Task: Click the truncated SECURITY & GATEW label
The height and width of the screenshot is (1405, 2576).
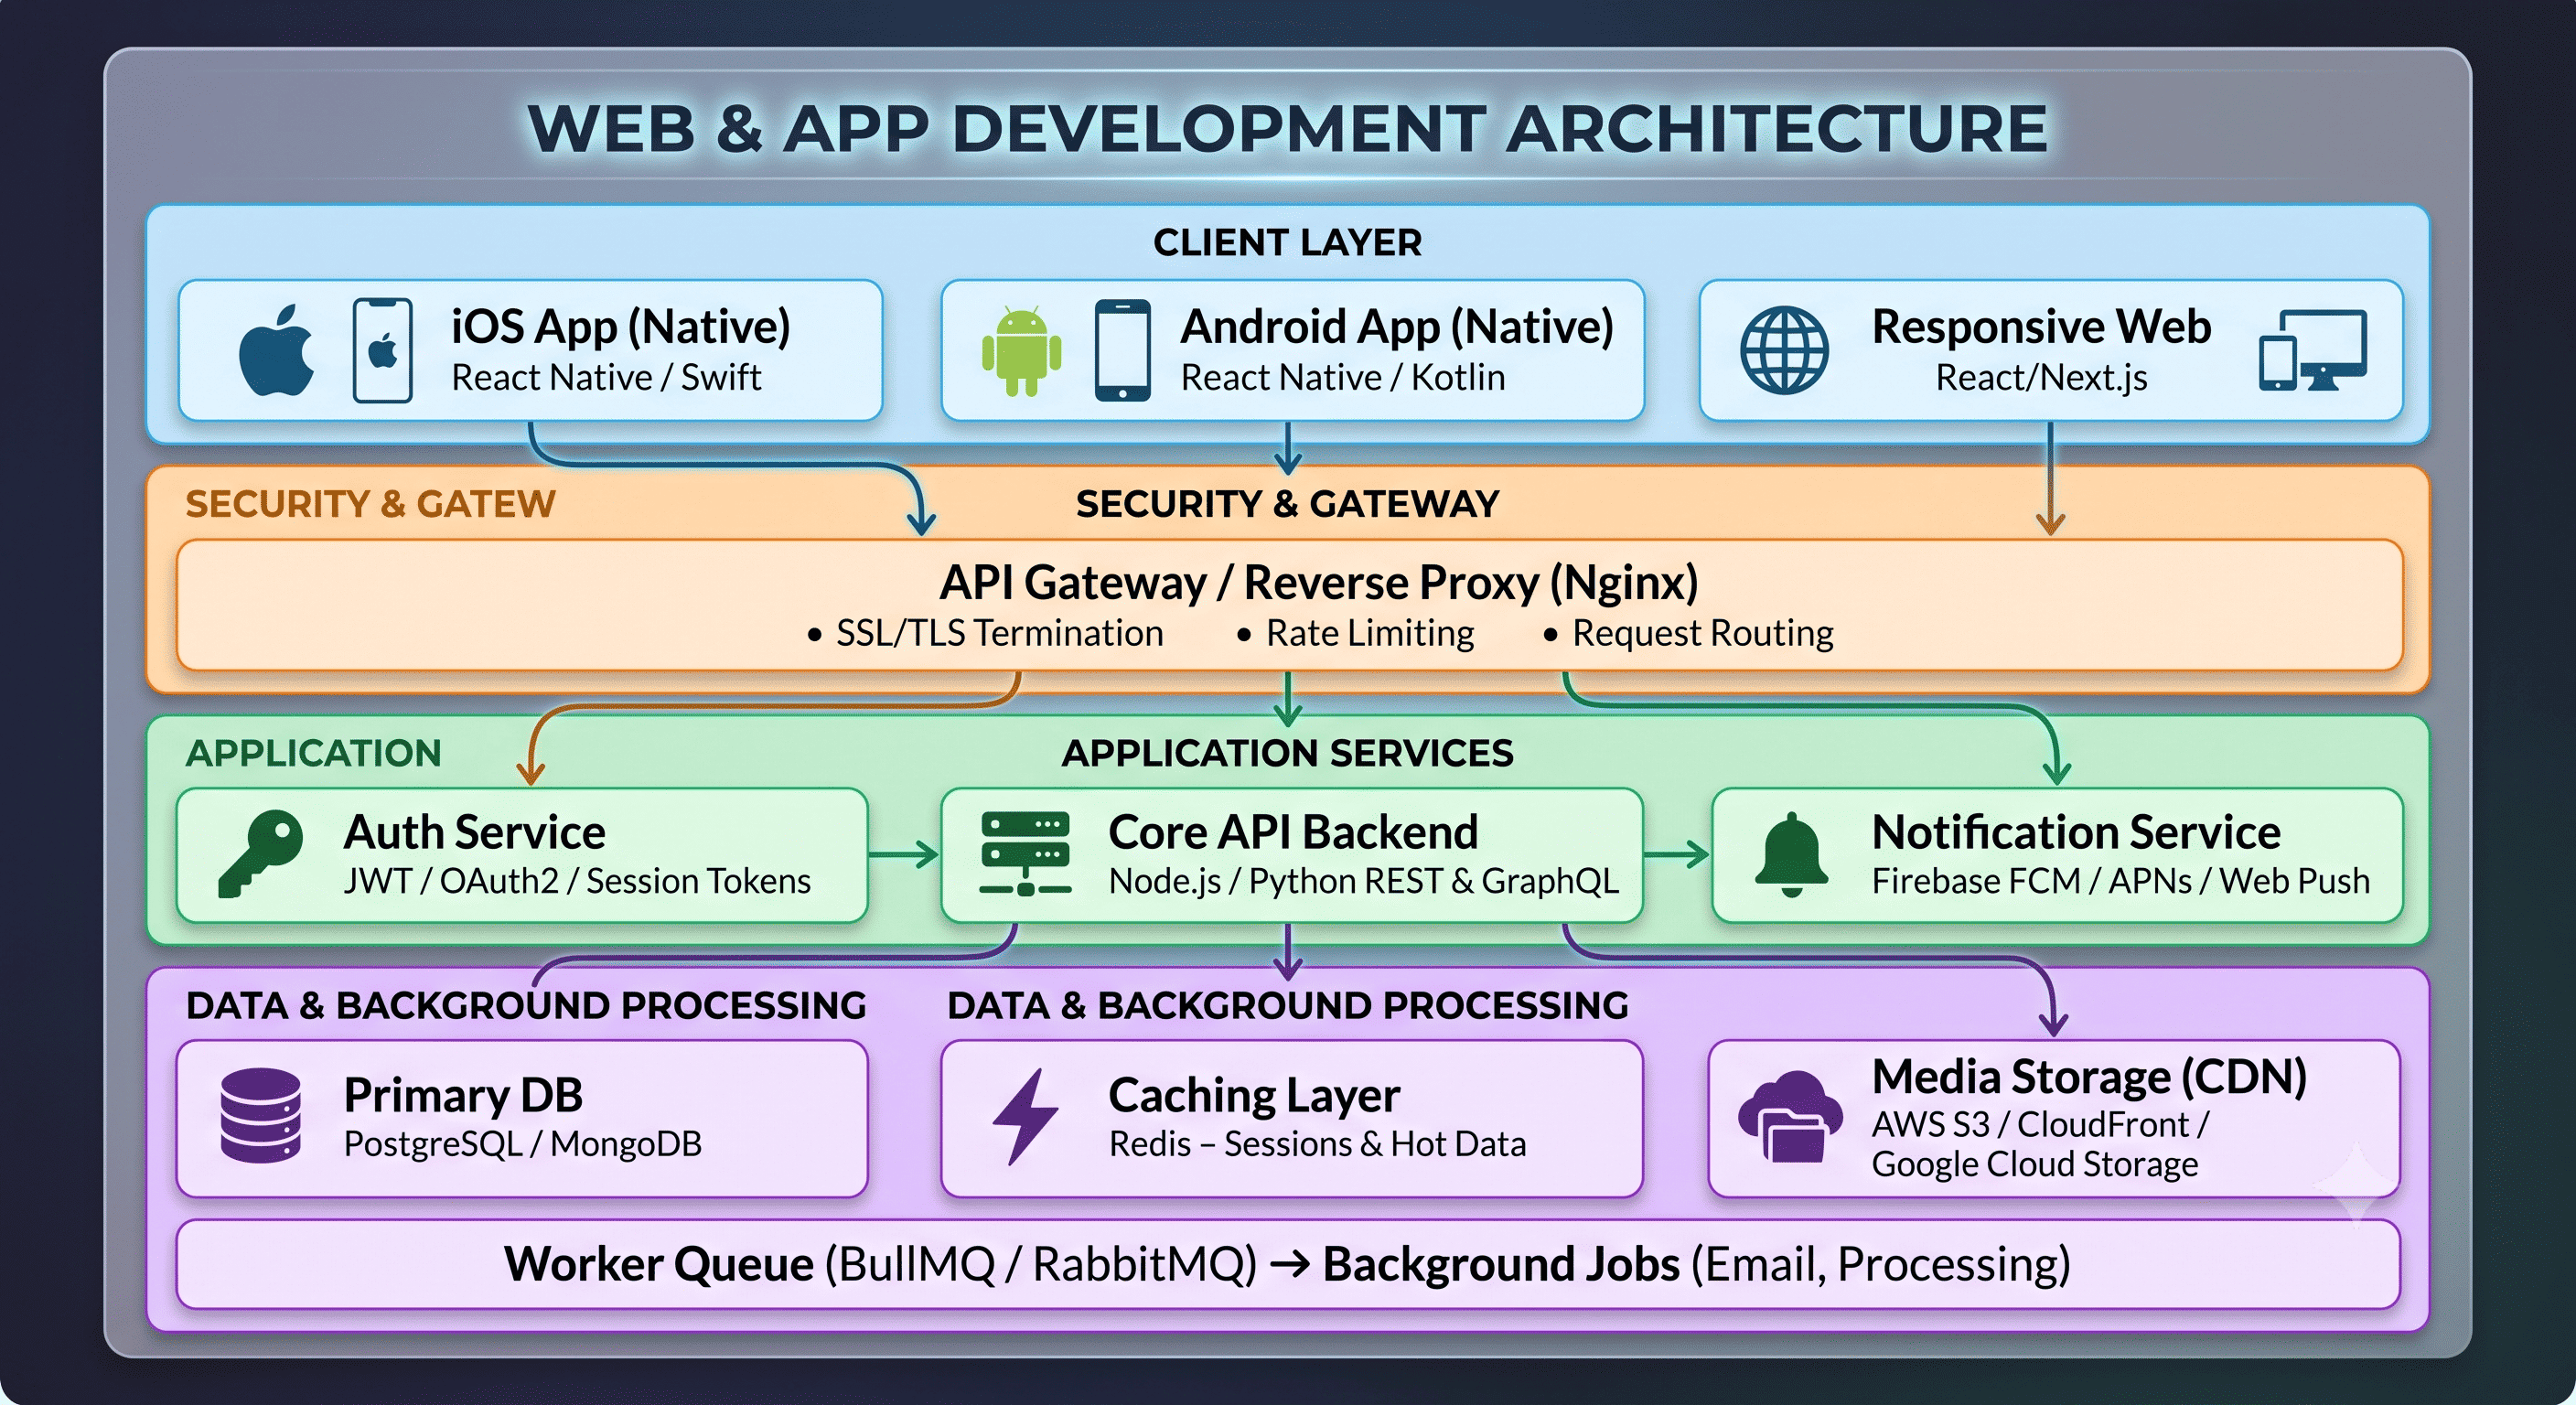Action: [370, 504]
